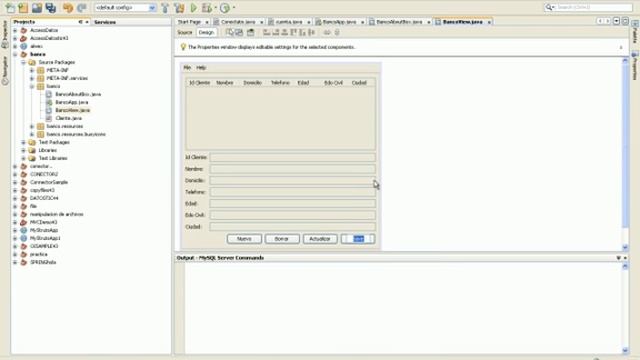Click the Save All toolbar icon
The image size is (640, 360).
[51, 7]
